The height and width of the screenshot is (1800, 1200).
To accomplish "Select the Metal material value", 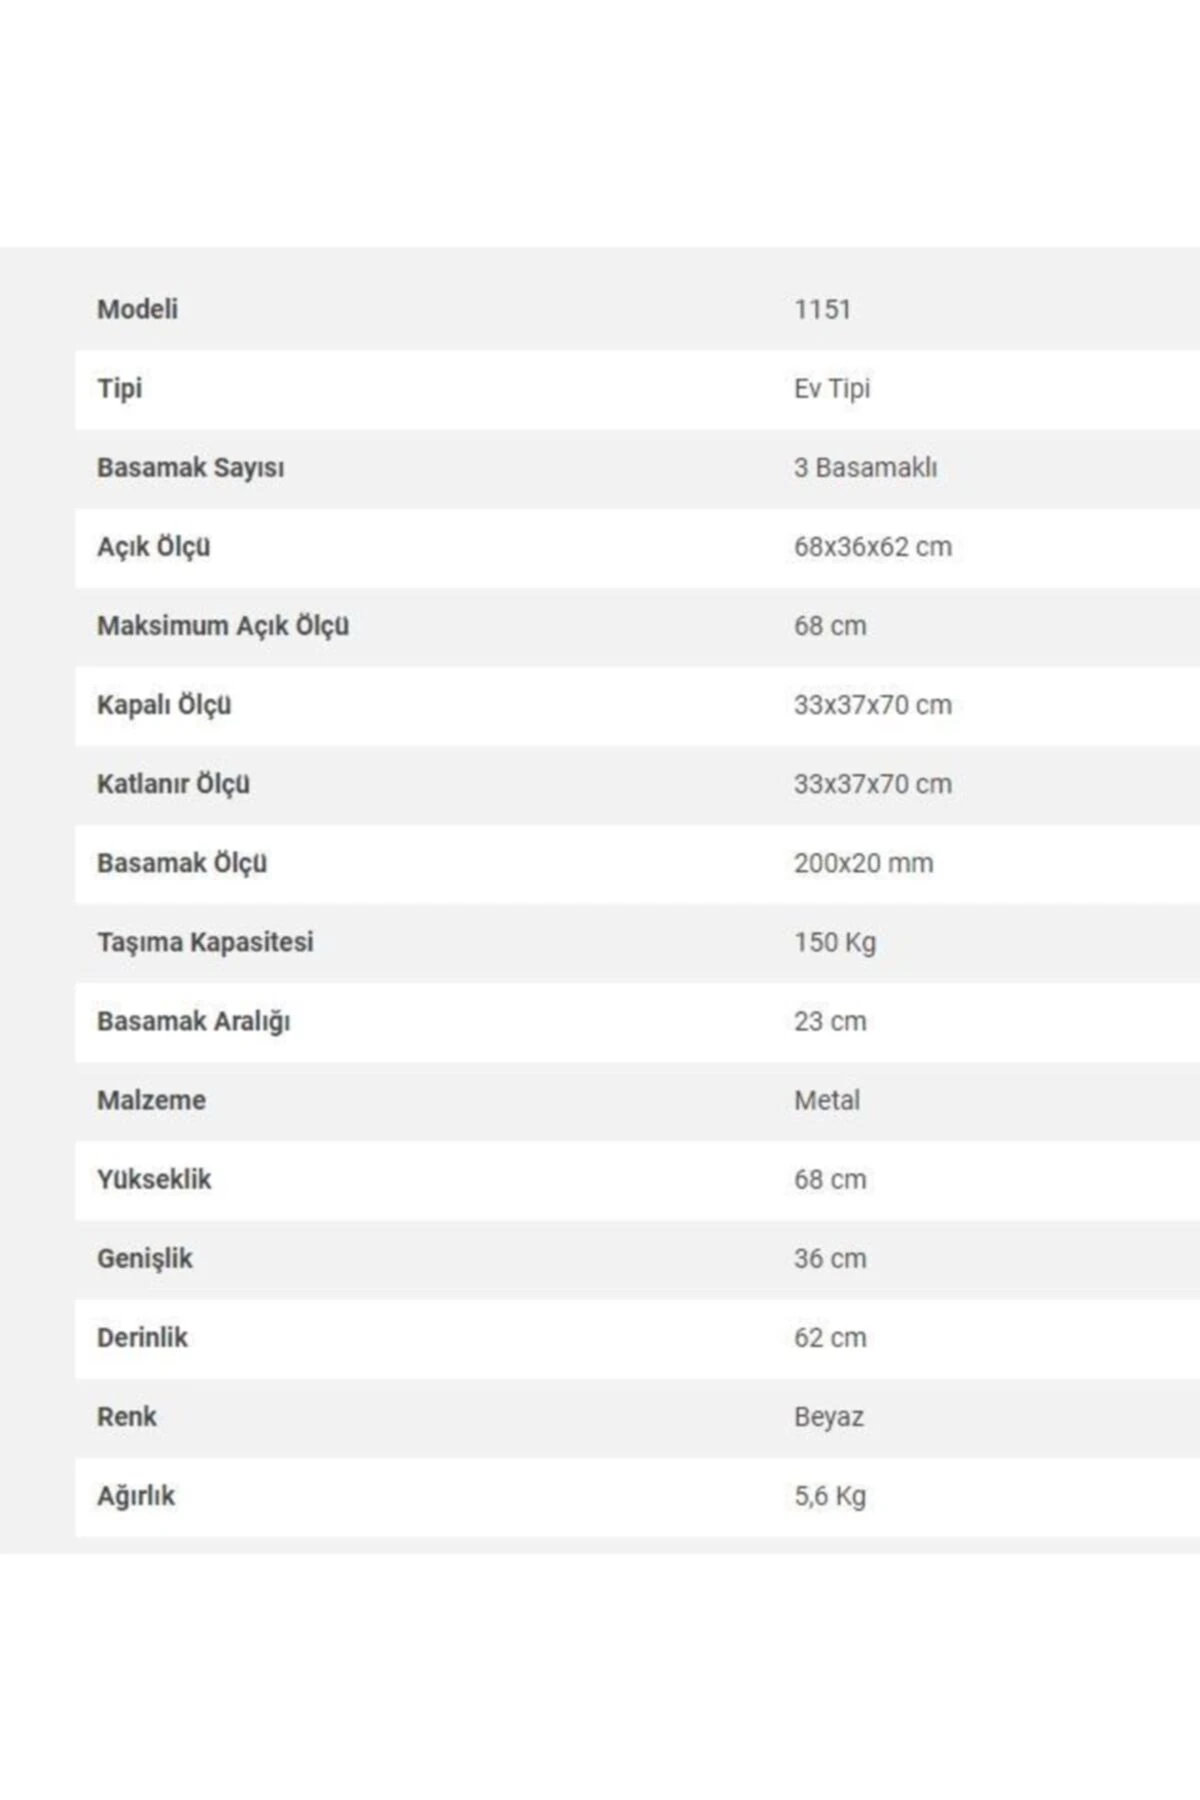I will point(826,1100).
